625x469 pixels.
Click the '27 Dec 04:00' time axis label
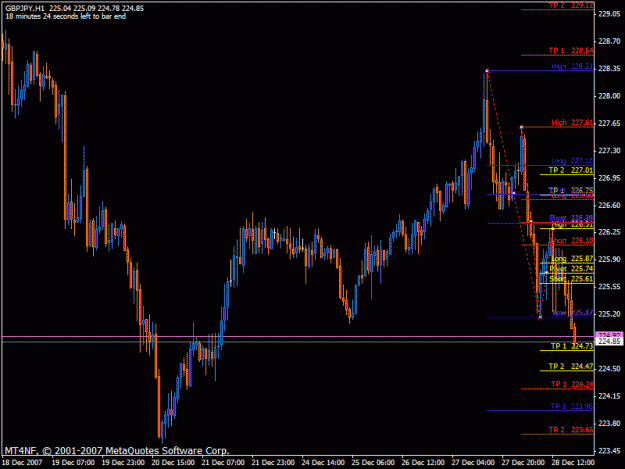coord(473,463)
